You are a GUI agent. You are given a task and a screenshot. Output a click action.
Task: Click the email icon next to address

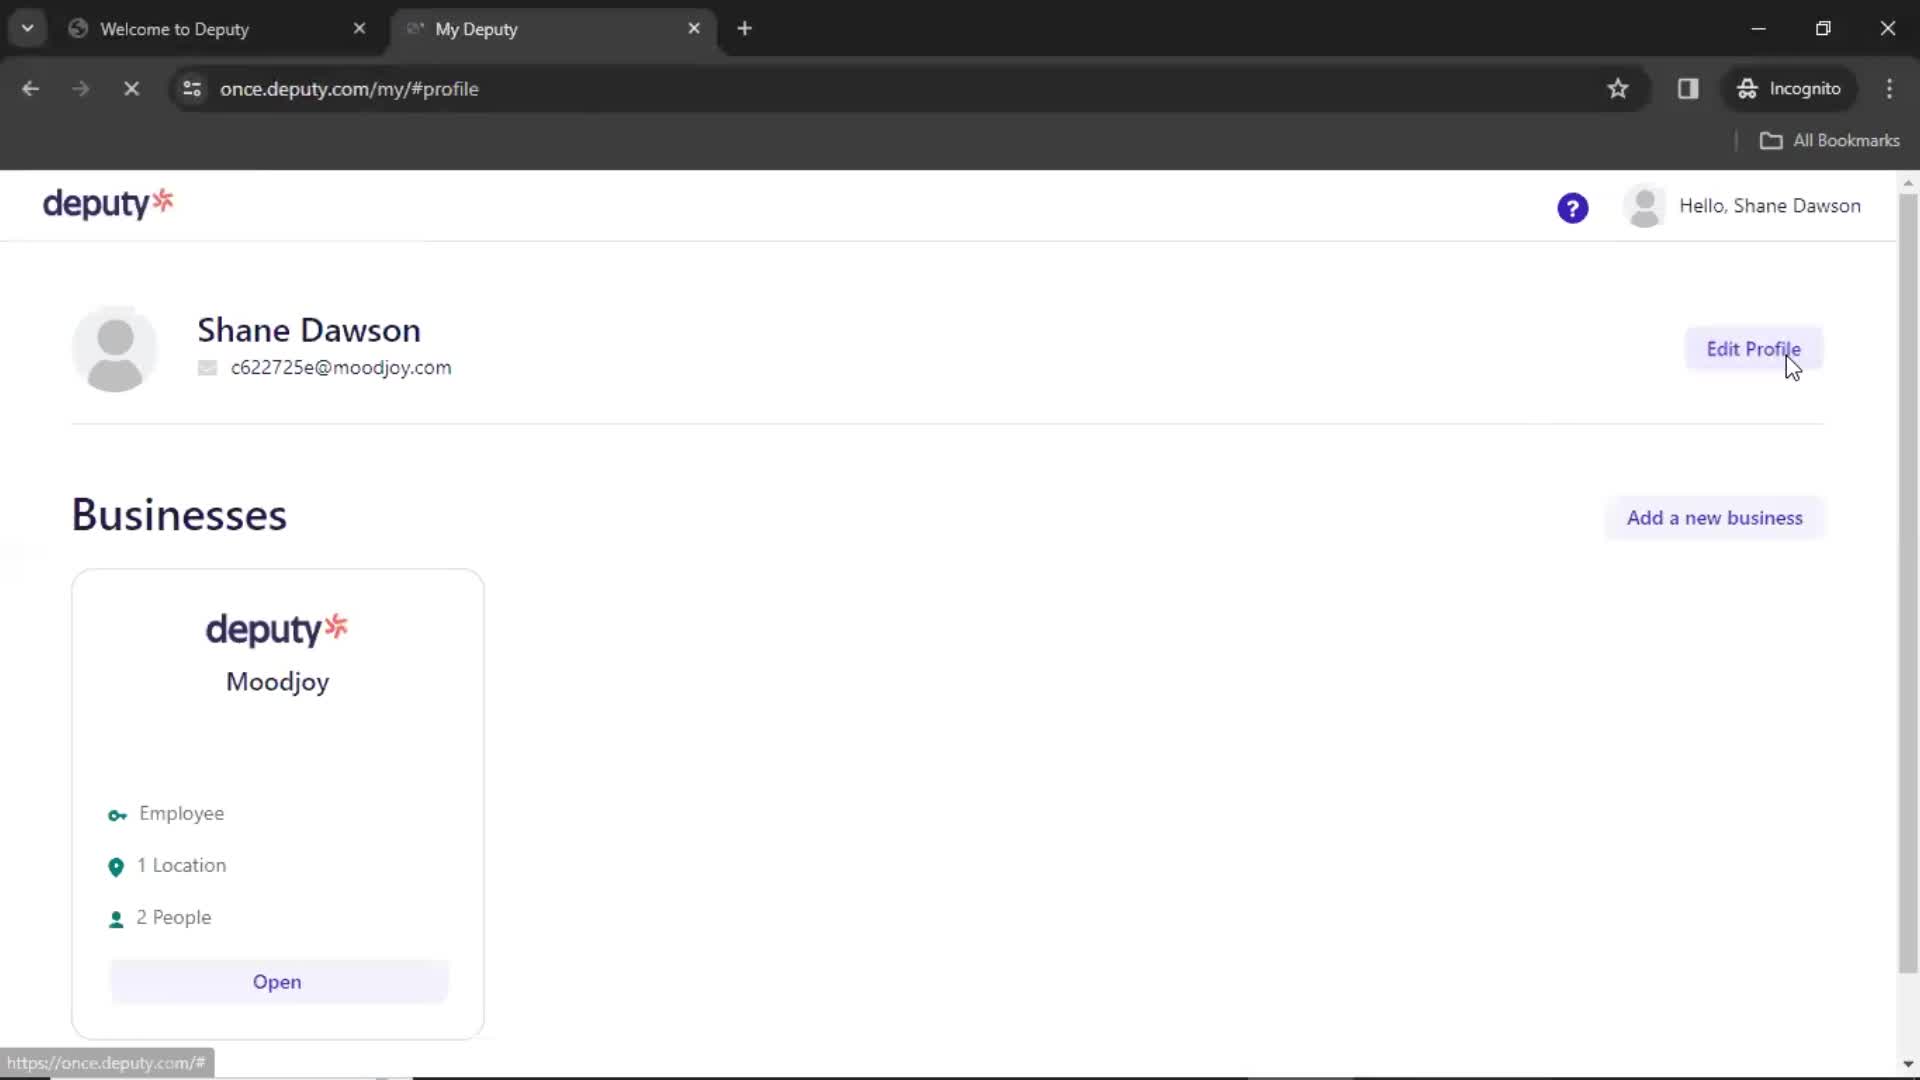(206, 368)
